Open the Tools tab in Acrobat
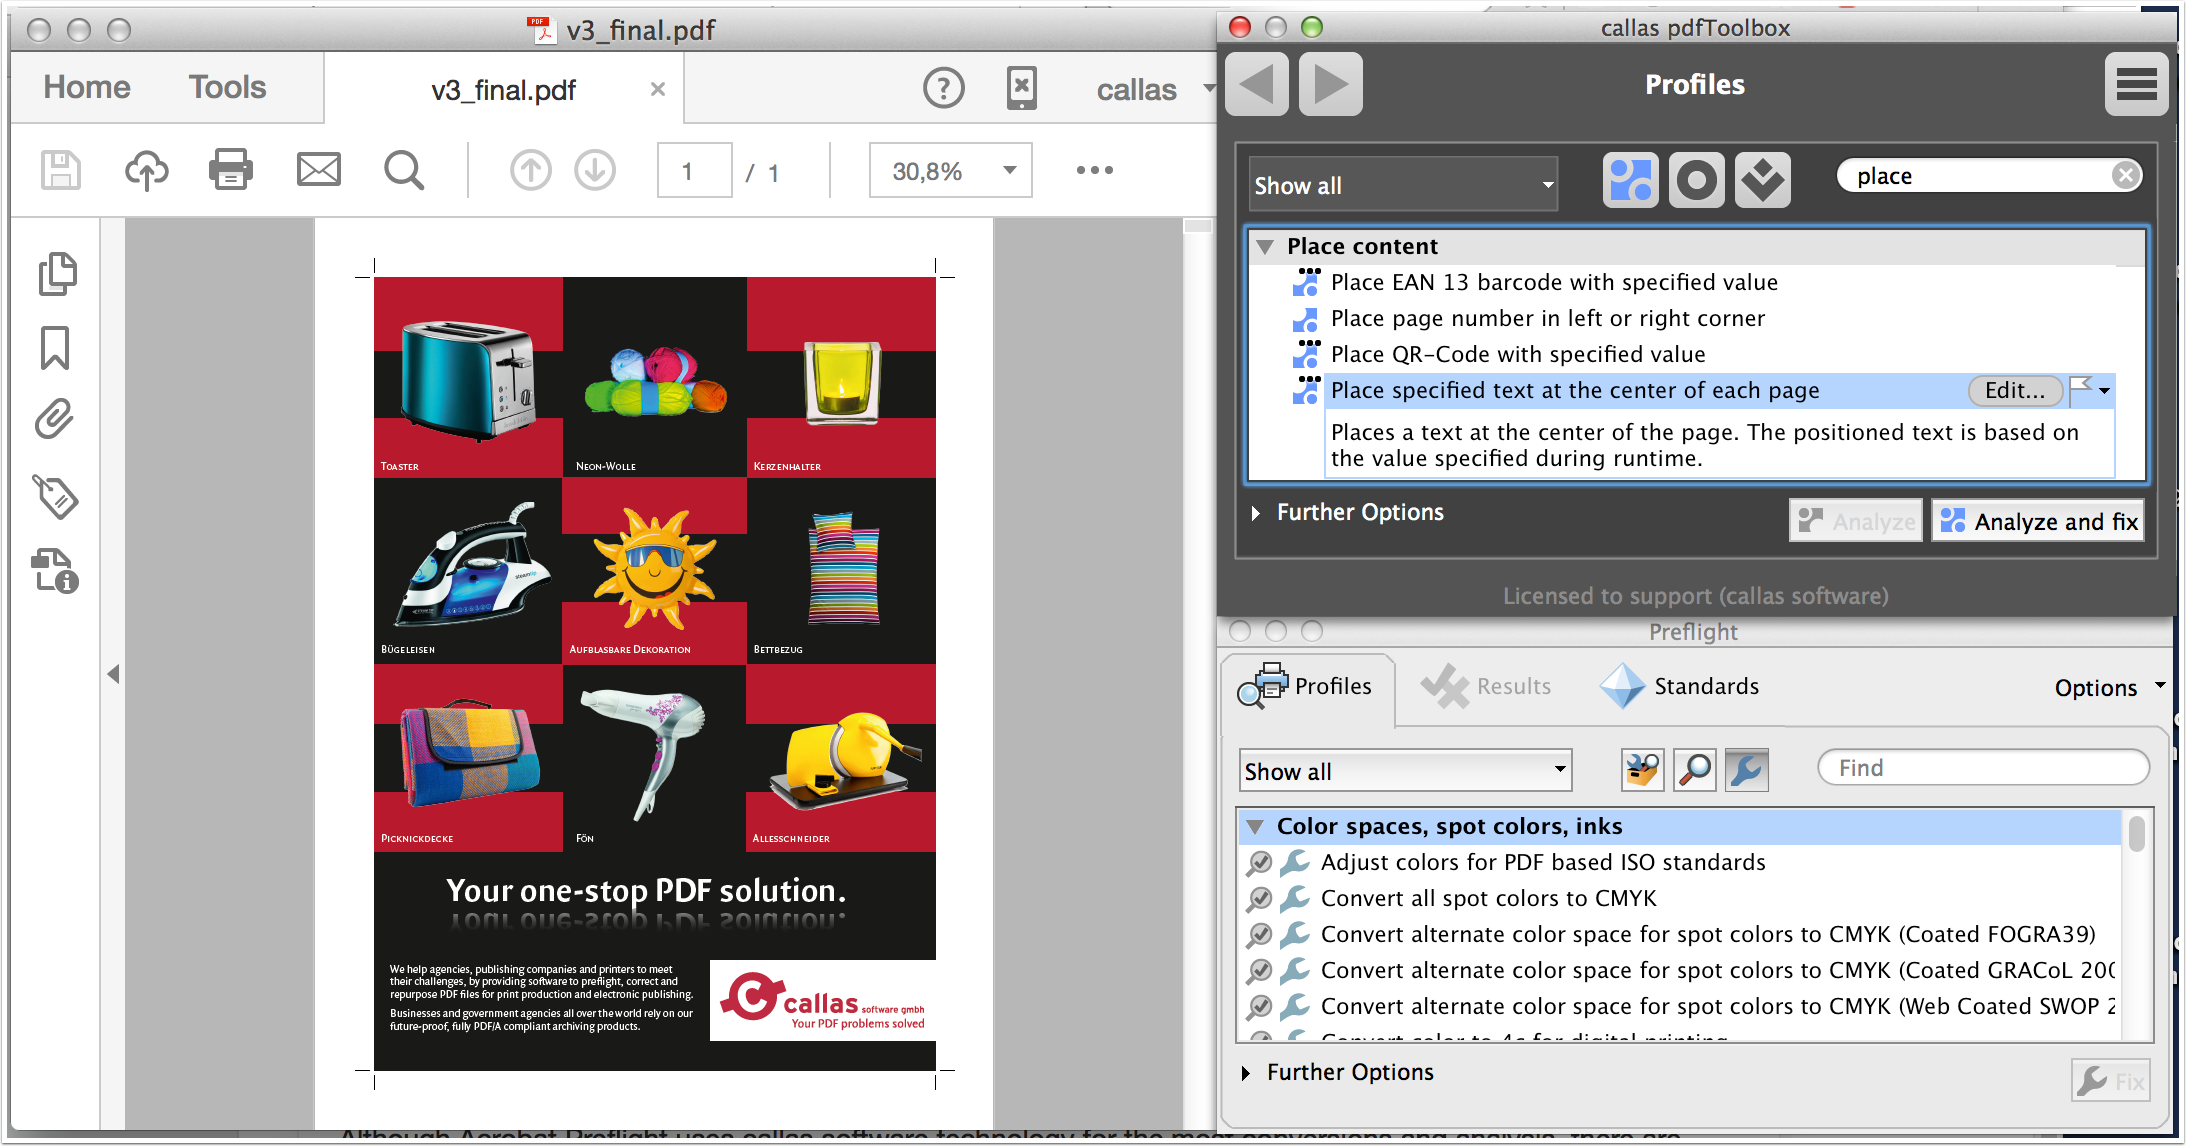The height and width of the screenshot is (1146, 2186). (227, 88)
